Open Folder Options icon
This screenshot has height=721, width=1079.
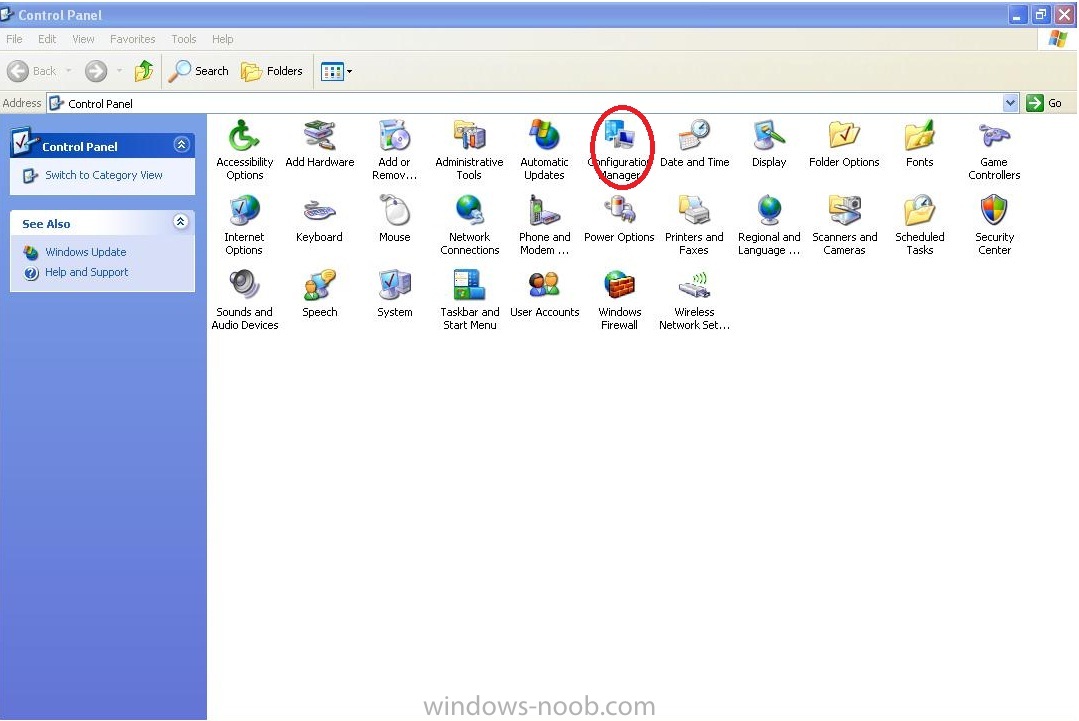click(844, 143)
